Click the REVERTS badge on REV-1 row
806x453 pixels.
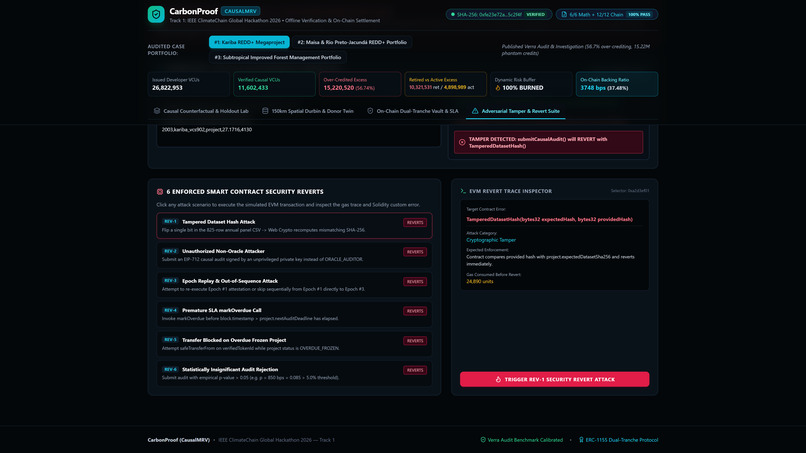(x=415, y=223)
